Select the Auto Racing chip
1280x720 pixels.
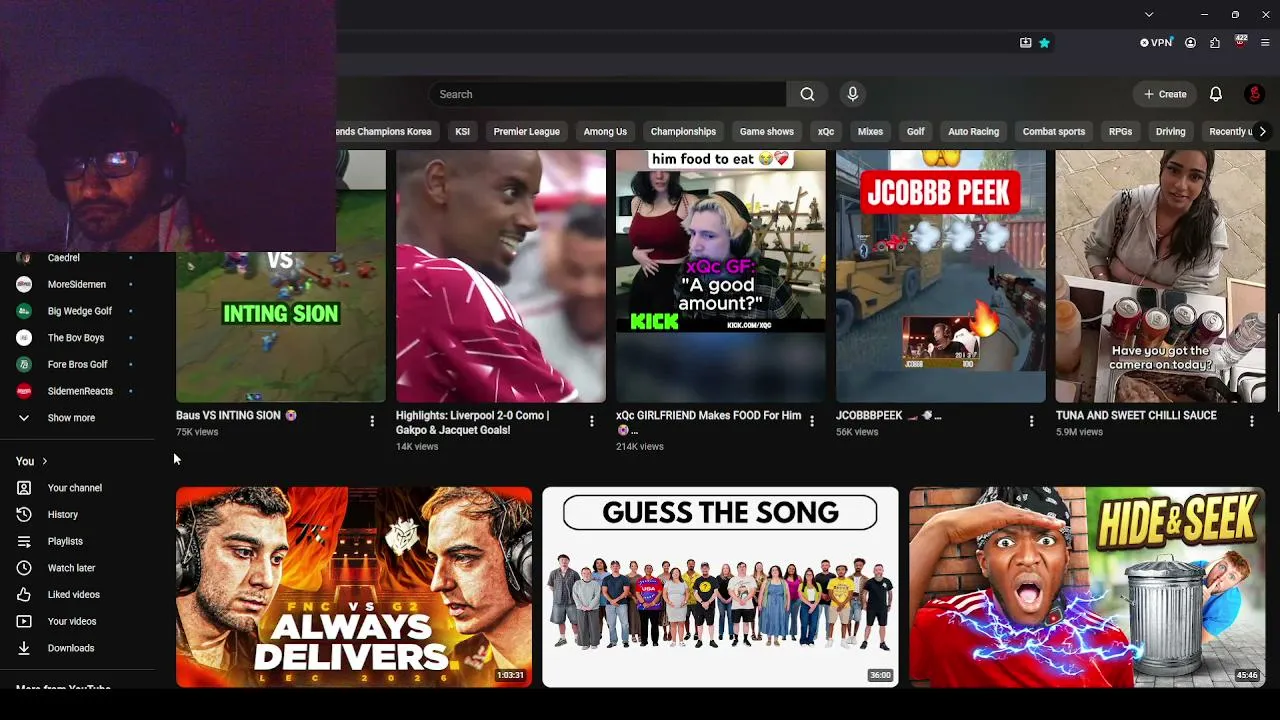(973, 131)
